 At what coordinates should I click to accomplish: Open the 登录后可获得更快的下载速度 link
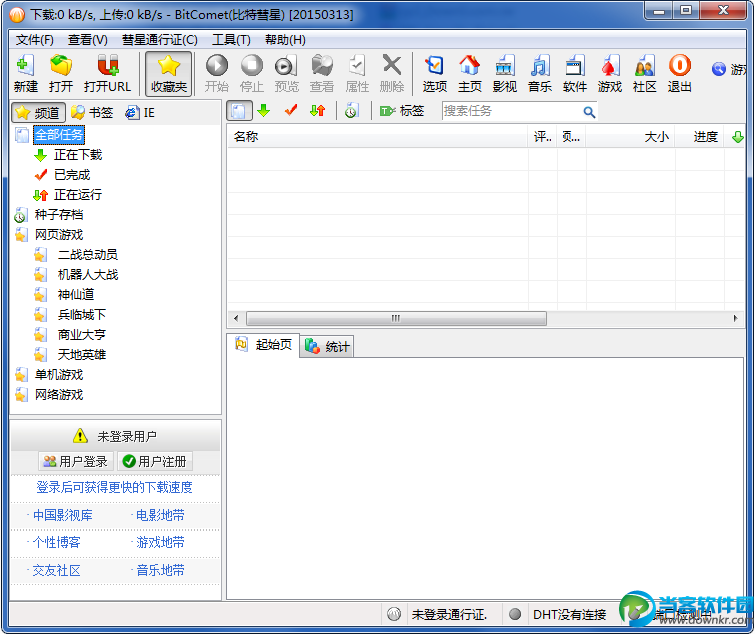point(114,488)
